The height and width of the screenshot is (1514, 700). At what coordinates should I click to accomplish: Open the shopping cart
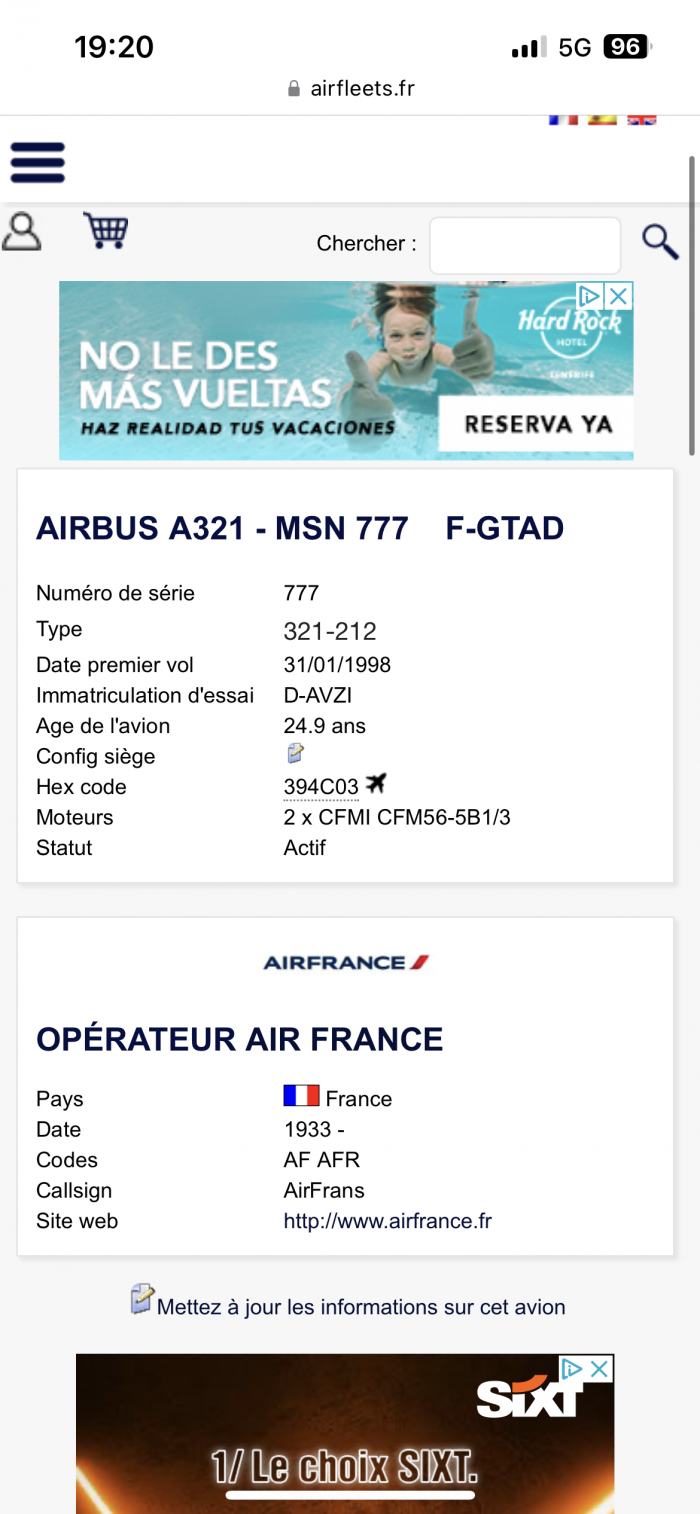pyautogui.click(x=106, y=230)
